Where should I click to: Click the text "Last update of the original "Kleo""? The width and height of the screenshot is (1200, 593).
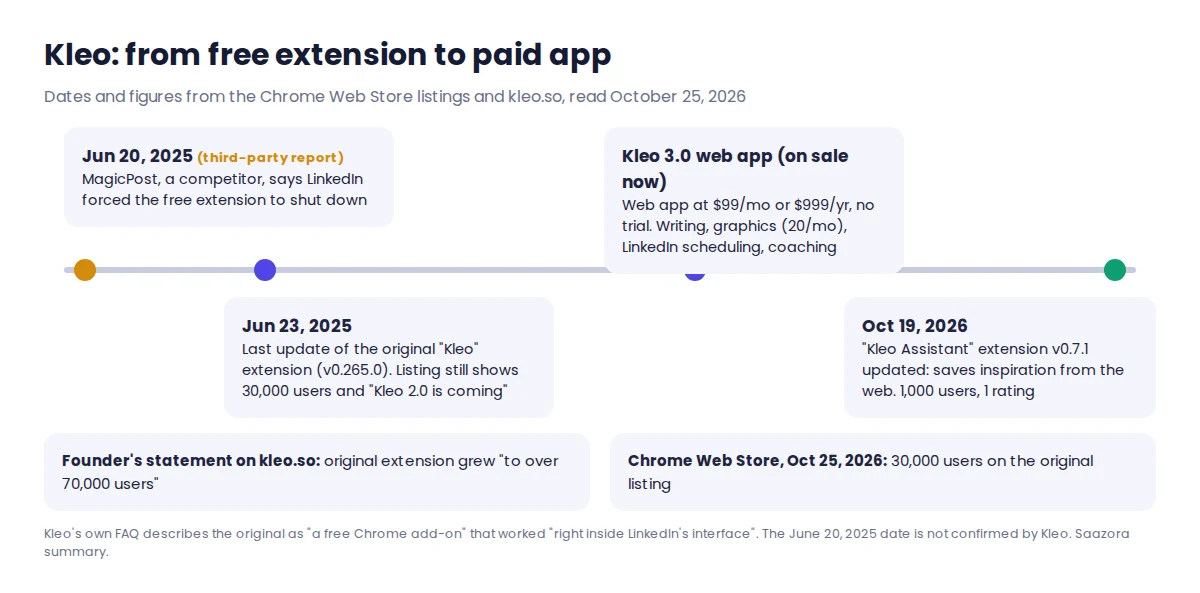coord(361,349)
